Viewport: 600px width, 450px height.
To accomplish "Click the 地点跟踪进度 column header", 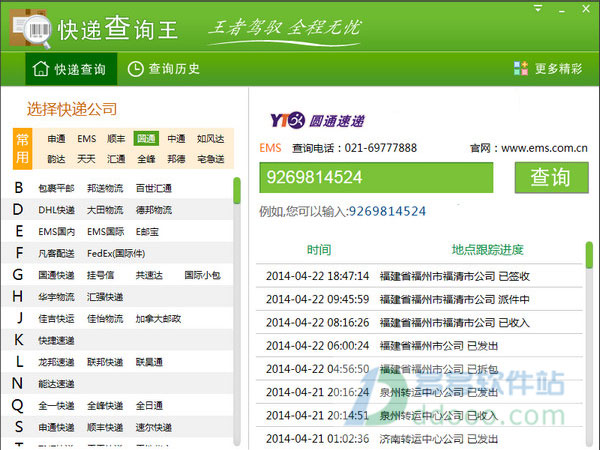I will (487, 250).
